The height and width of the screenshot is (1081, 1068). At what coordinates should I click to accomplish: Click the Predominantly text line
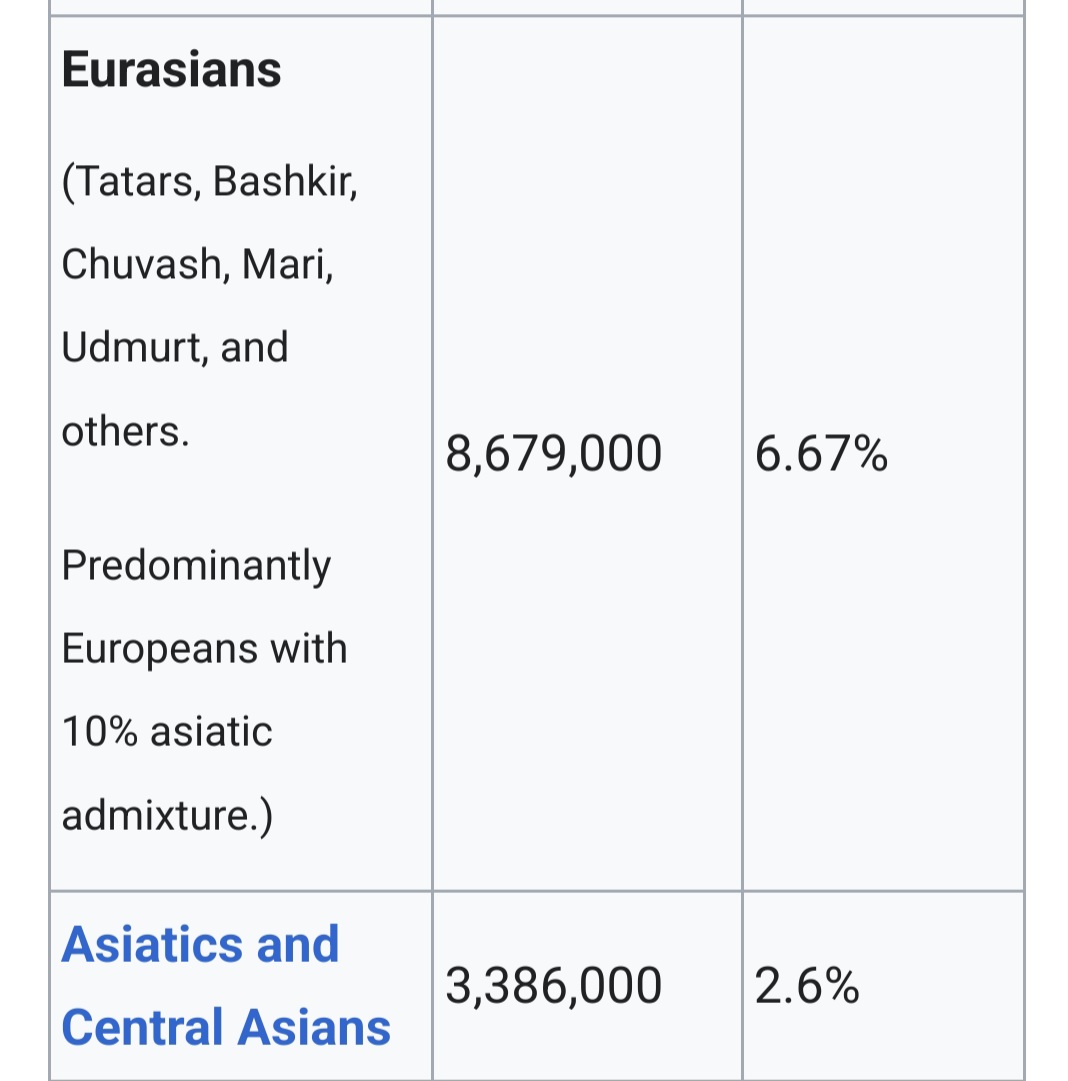[x=196, y=567]
